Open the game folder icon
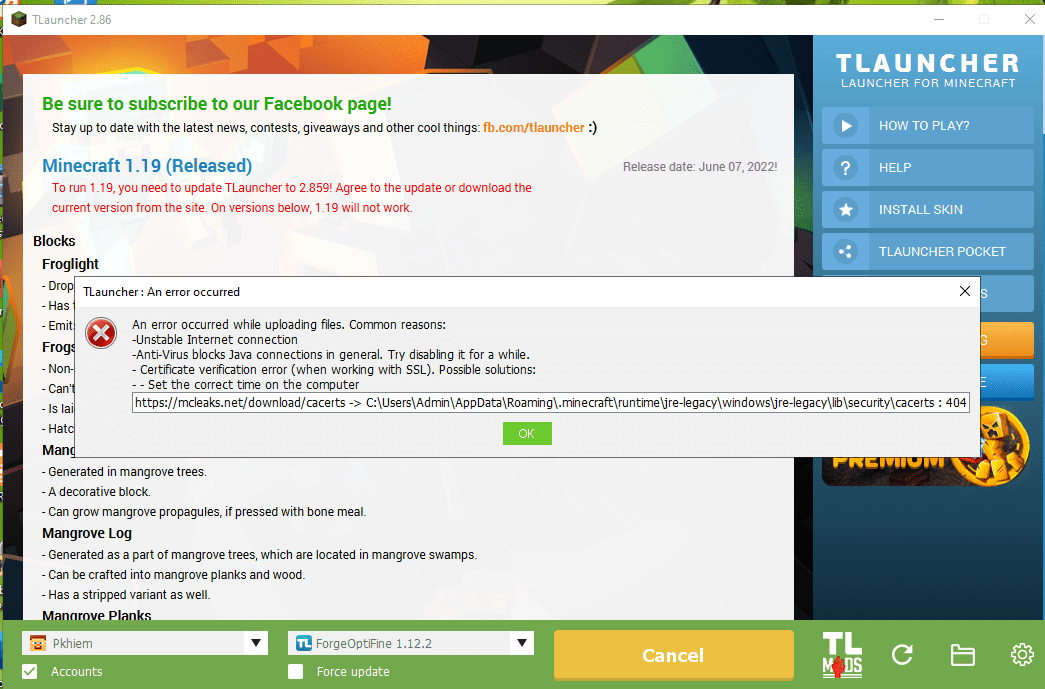 (x=962, y=655)
